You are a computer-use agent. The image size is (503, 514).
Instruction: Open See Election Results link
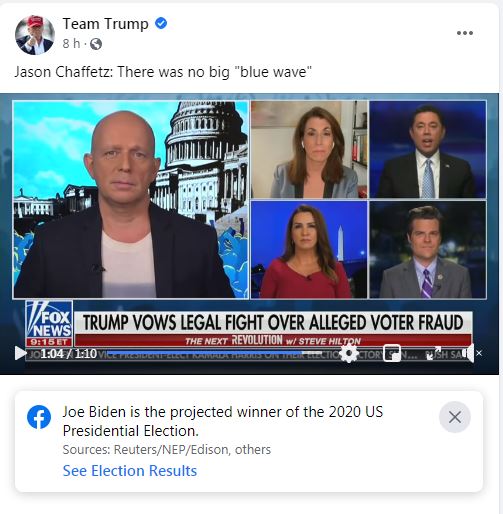pos(130,471)
